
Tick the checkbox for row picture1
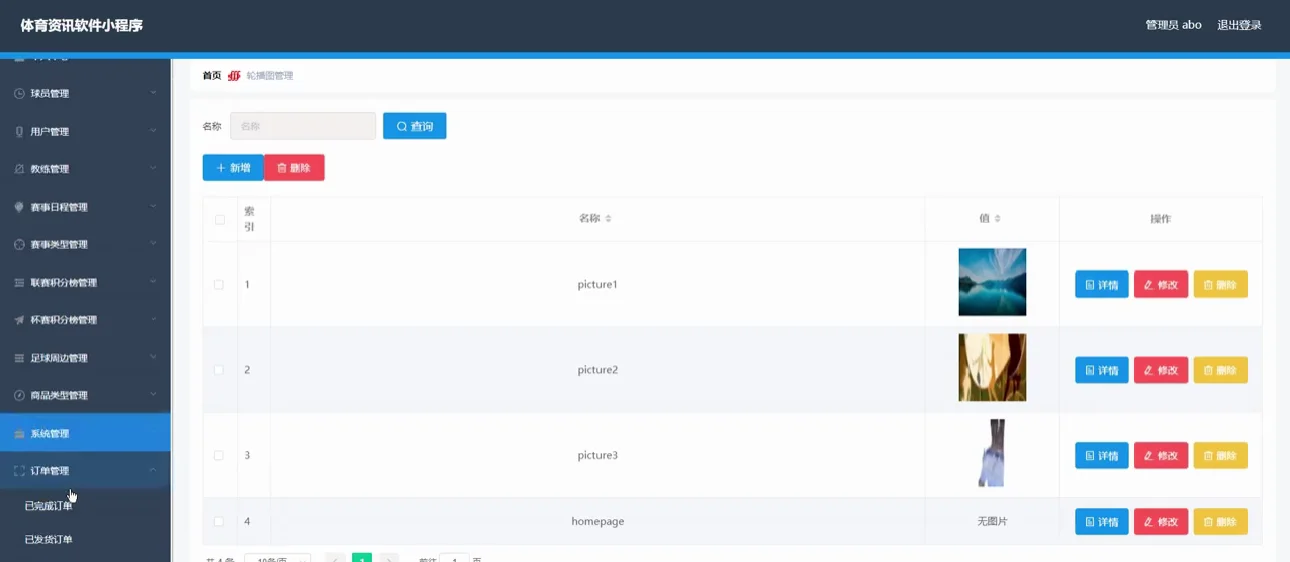coord(219,285)
